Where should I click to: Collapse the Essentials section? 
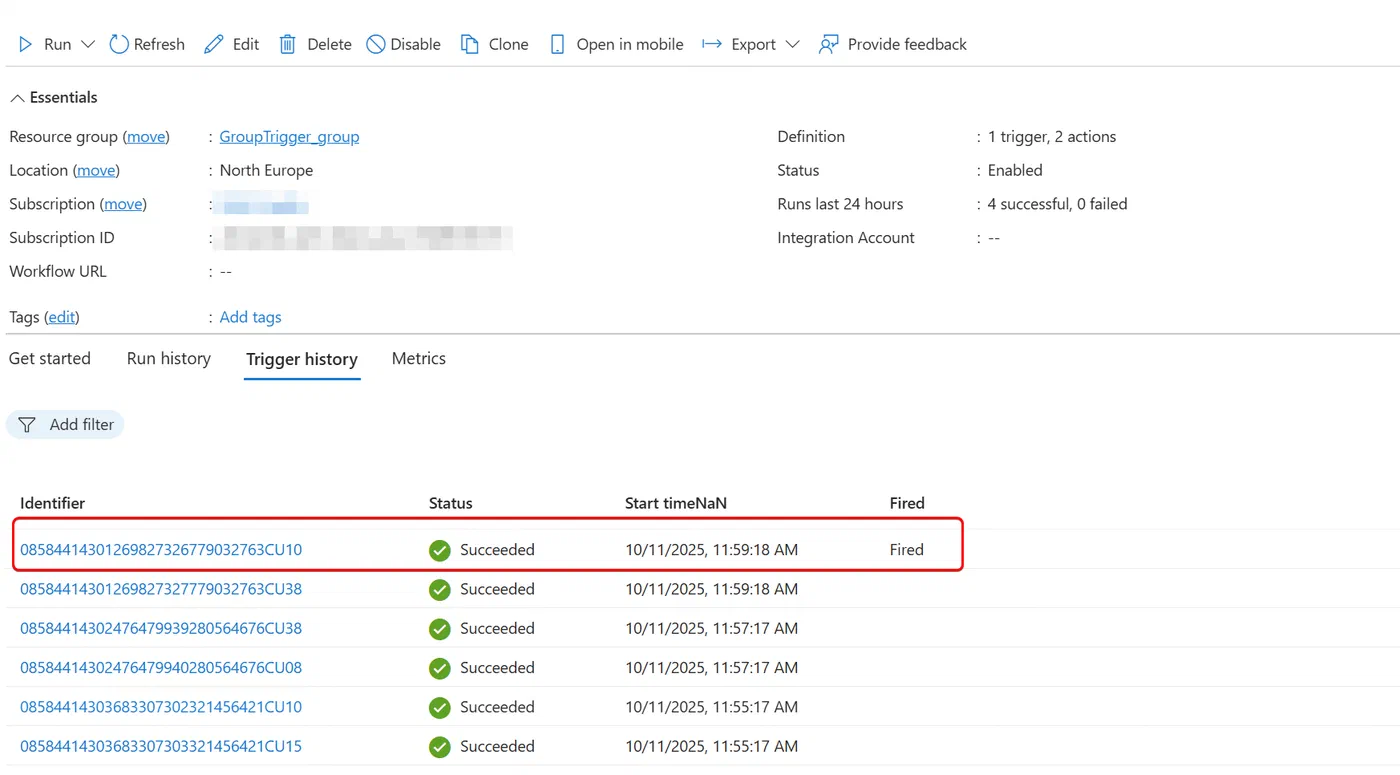click(x=17, y=98)
